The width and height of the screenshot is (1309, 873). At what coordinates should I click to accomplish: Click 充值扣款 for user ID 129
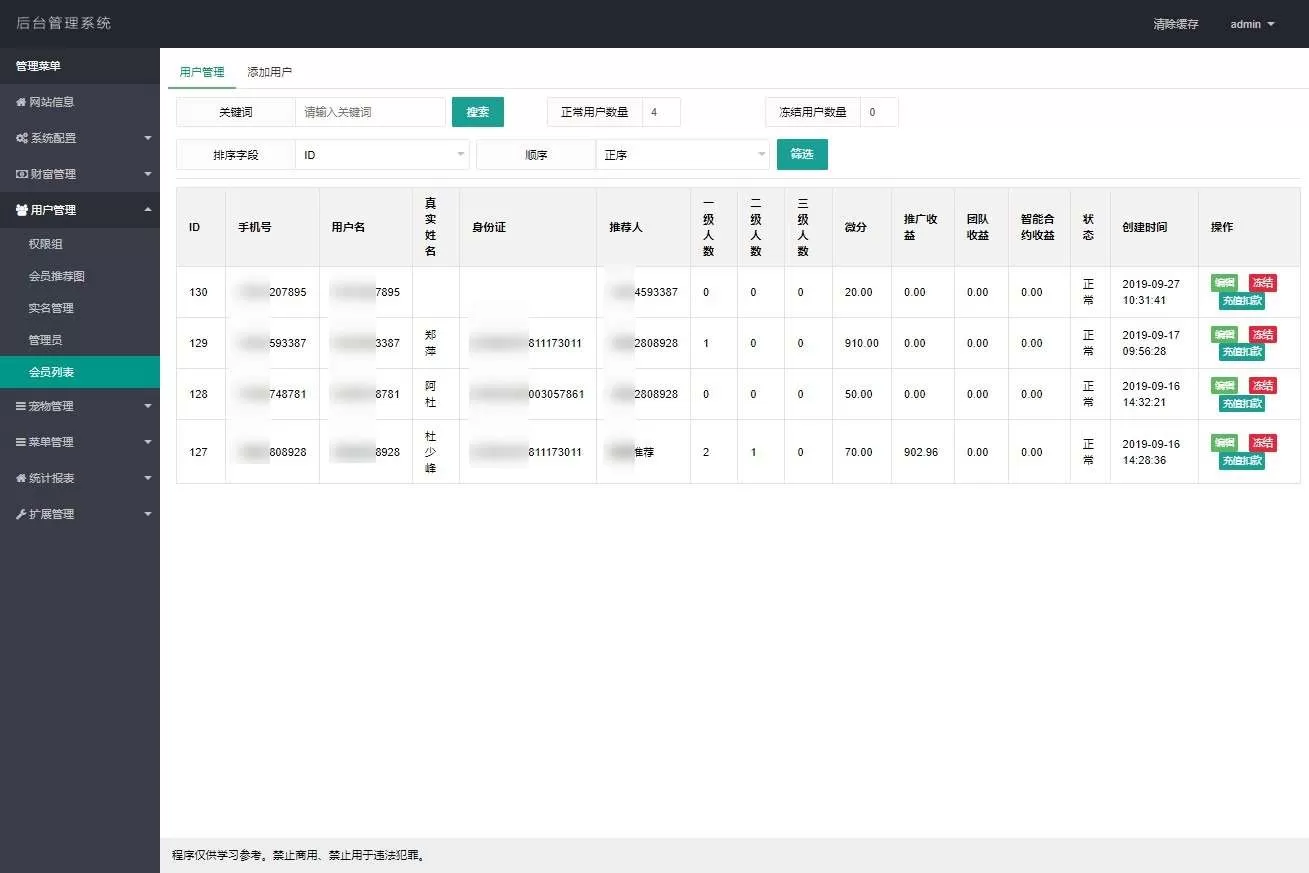point(1242,352)
